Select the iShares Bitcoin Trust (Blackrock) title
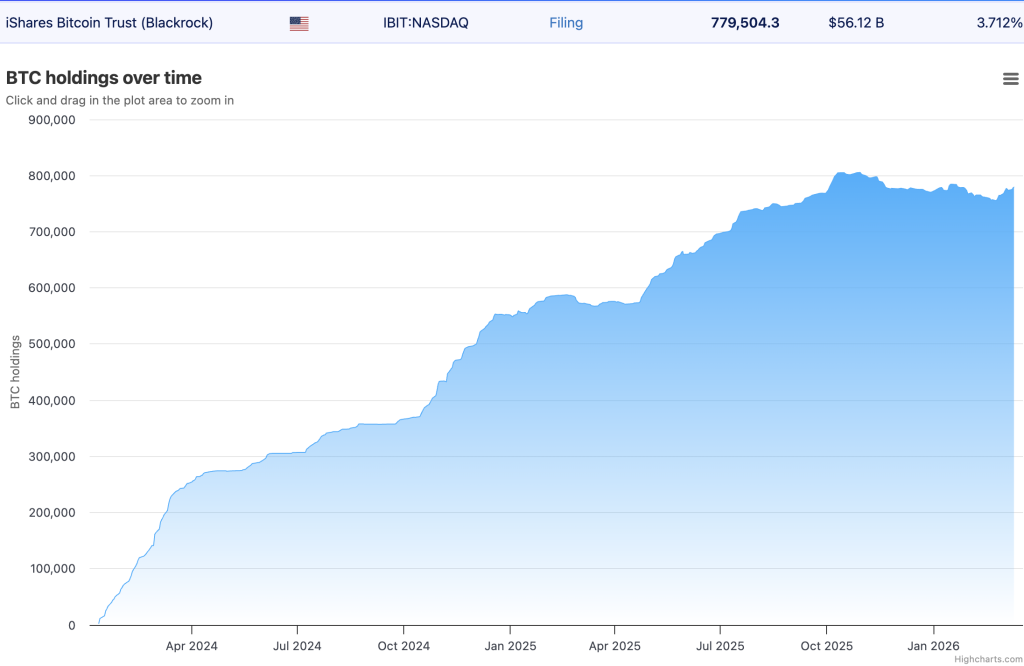1024x666 pixels. click(110, 21)
